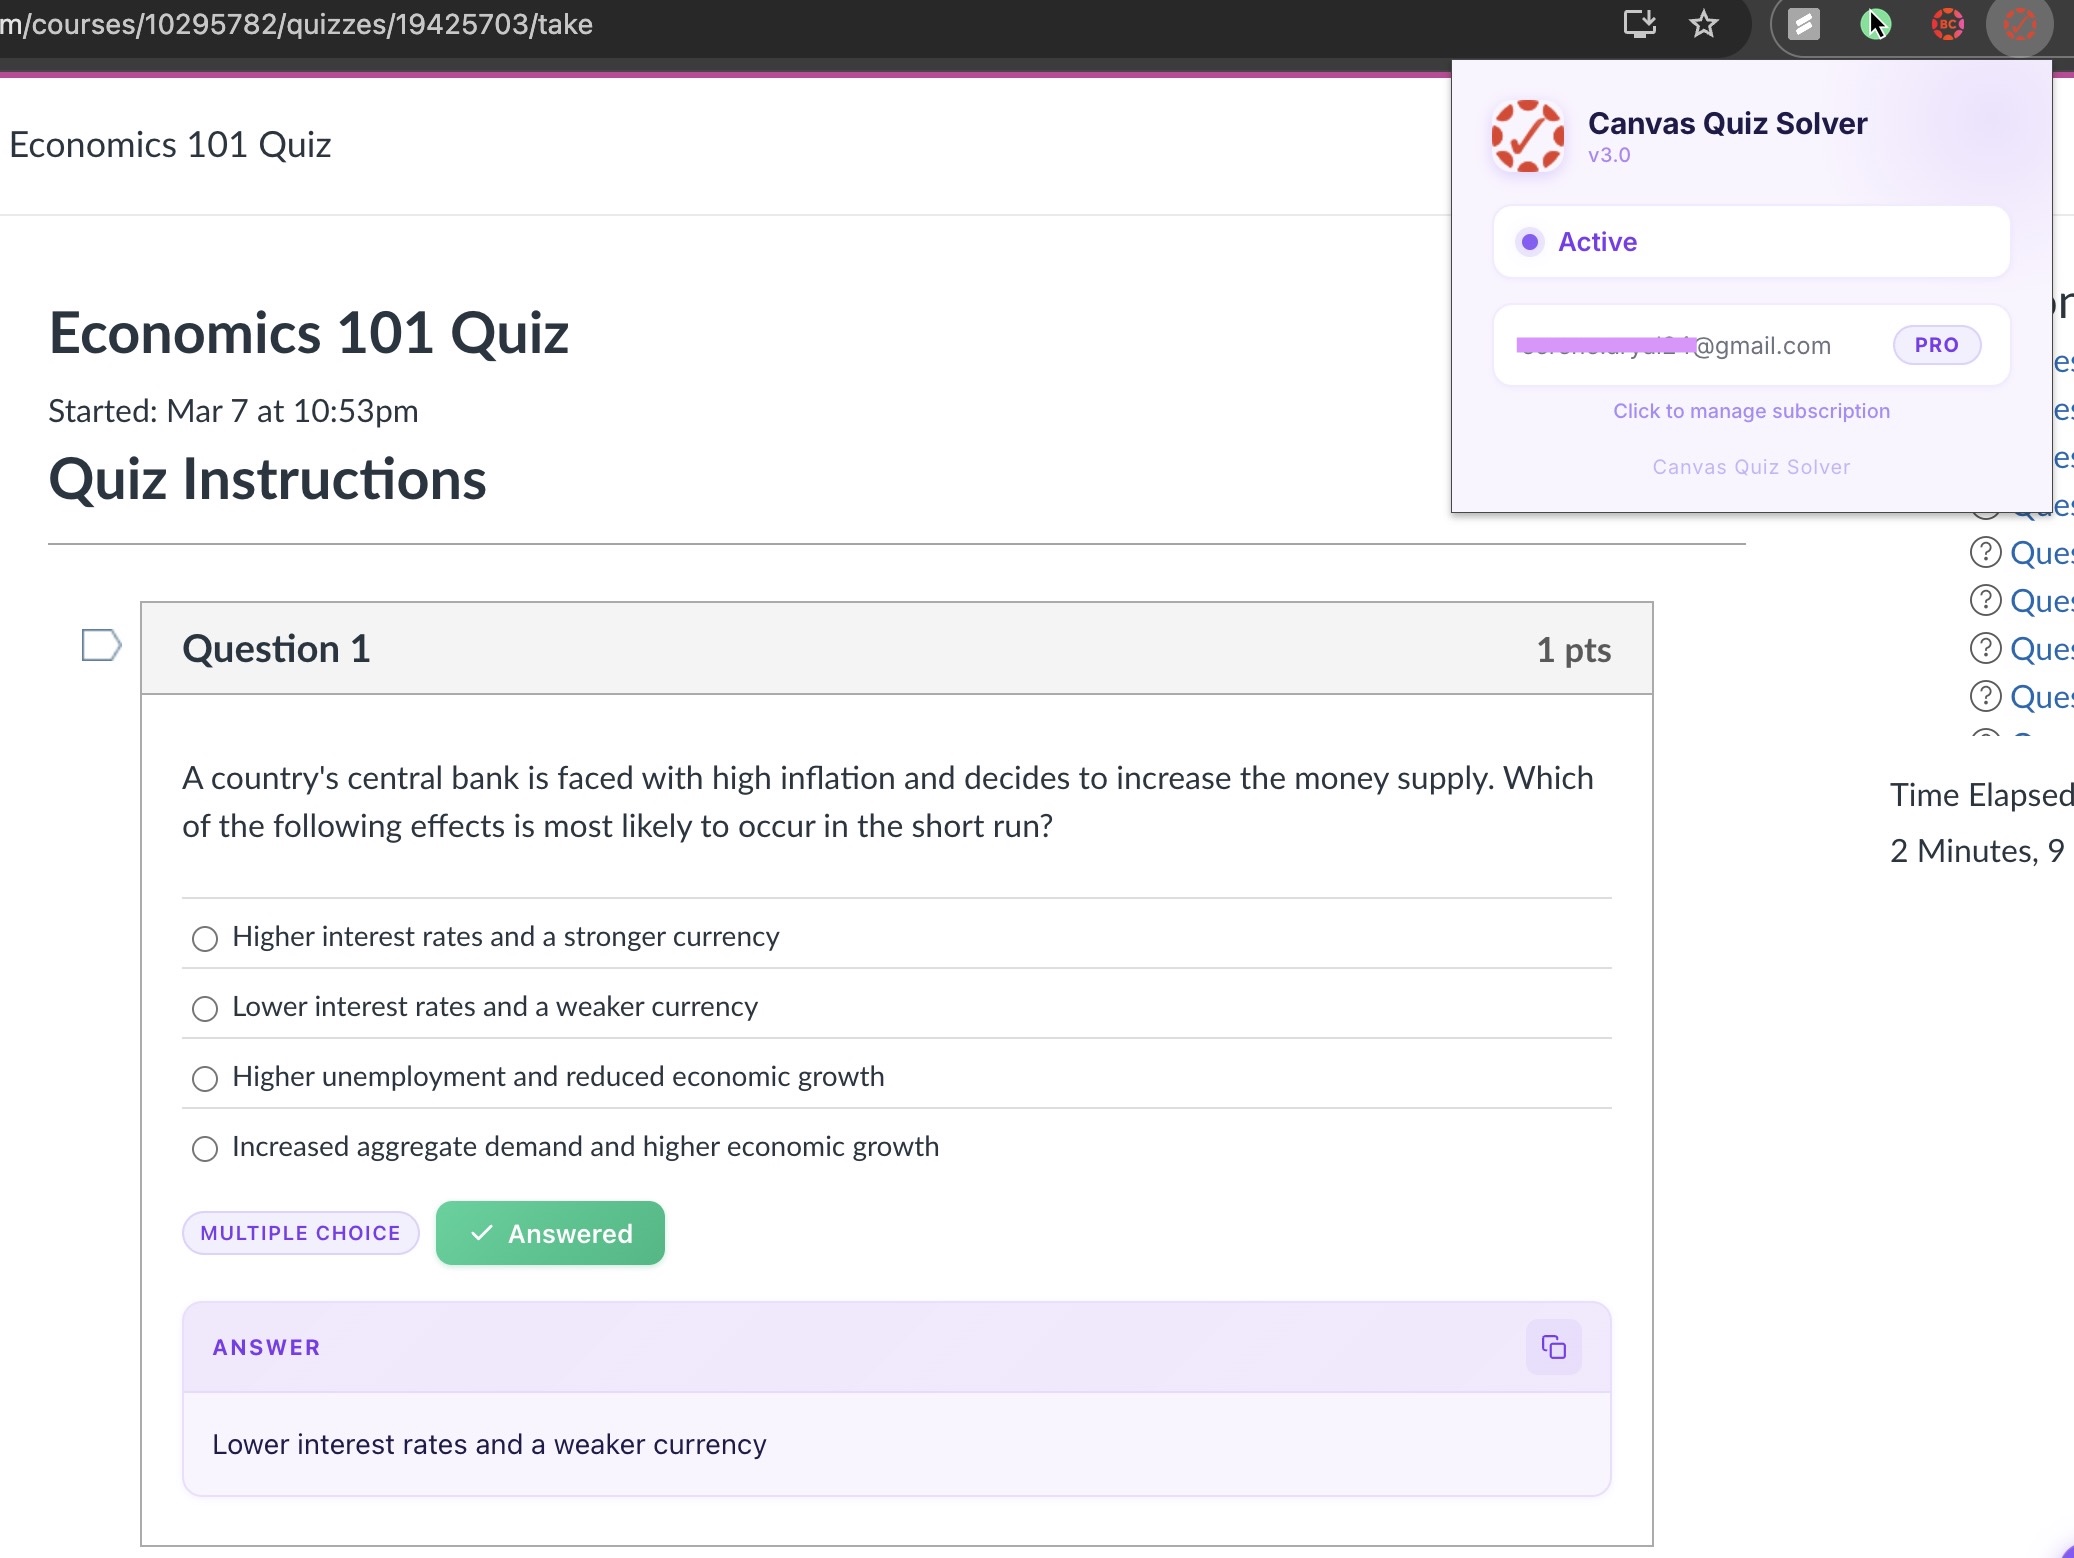The height and width of the screenshot is (1558, 2074).
Task: Choose 'Higher unemployment and reduced economic growth'
Action: click(205, 1078)
